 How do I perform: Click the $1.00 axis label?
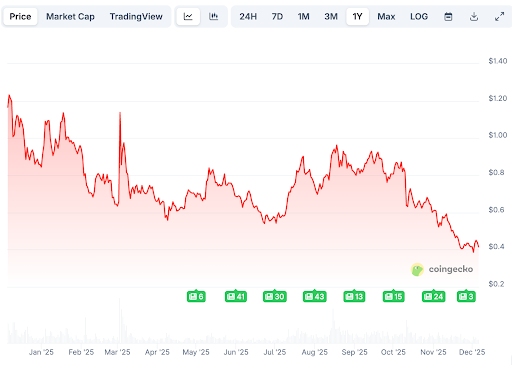pos(498,135)
